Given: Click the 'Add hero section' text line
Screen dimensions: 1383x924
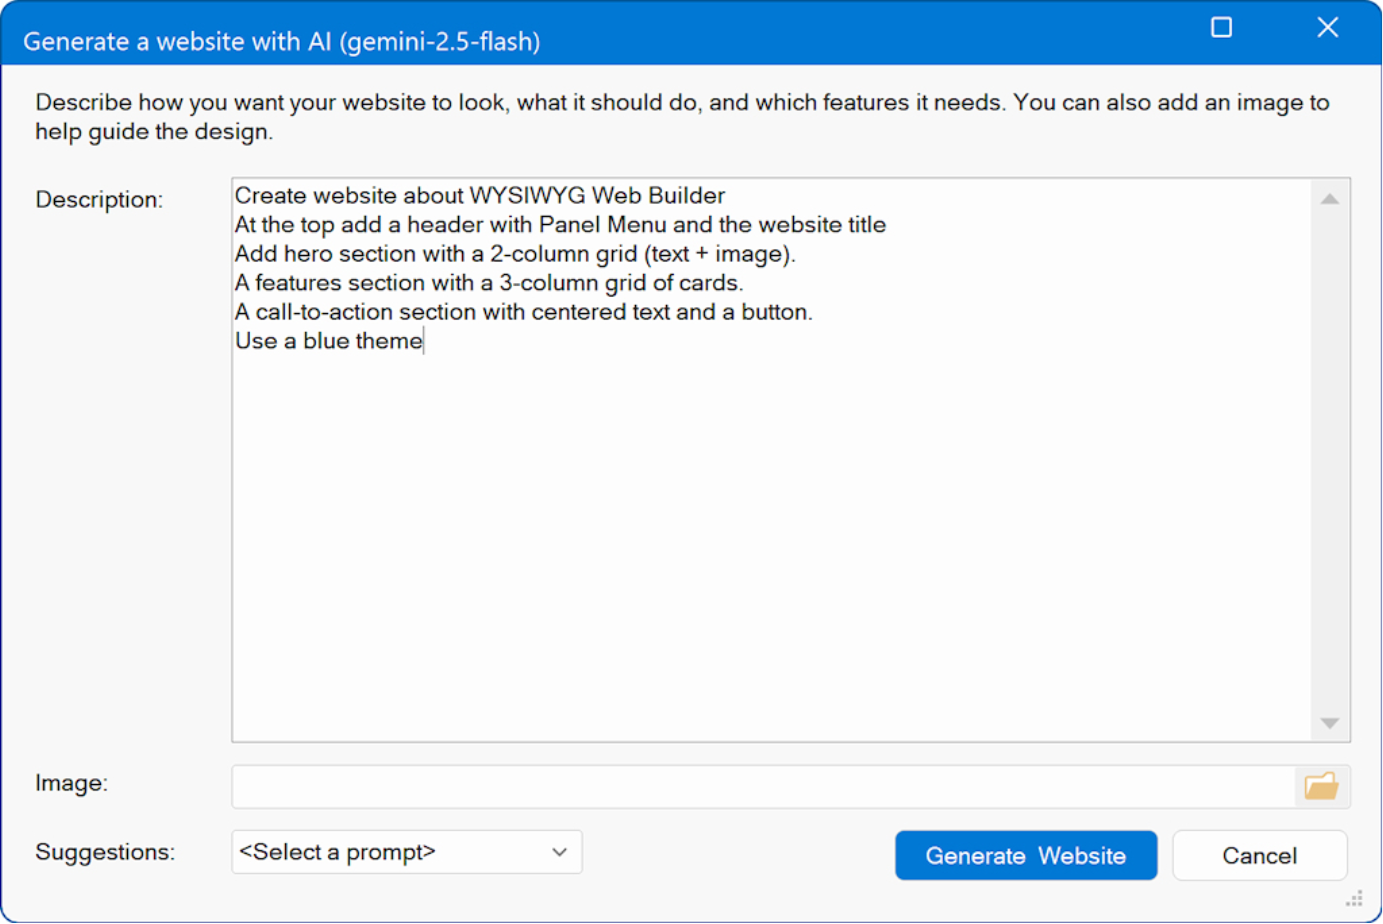Looking at the screenshot, I should 514,254.
